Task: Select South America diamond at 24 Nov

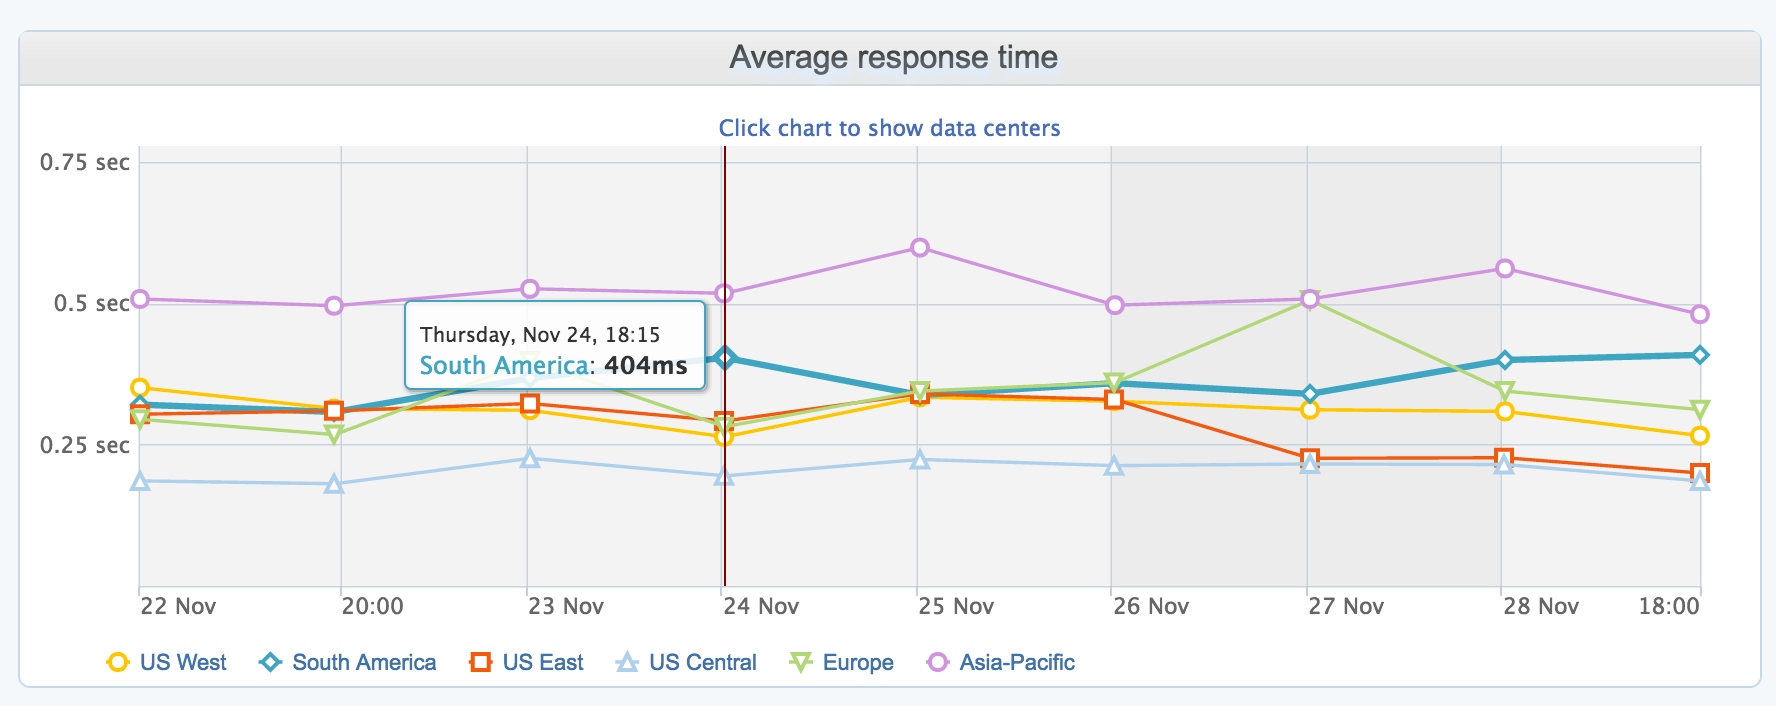Action: tap(726, 357)
